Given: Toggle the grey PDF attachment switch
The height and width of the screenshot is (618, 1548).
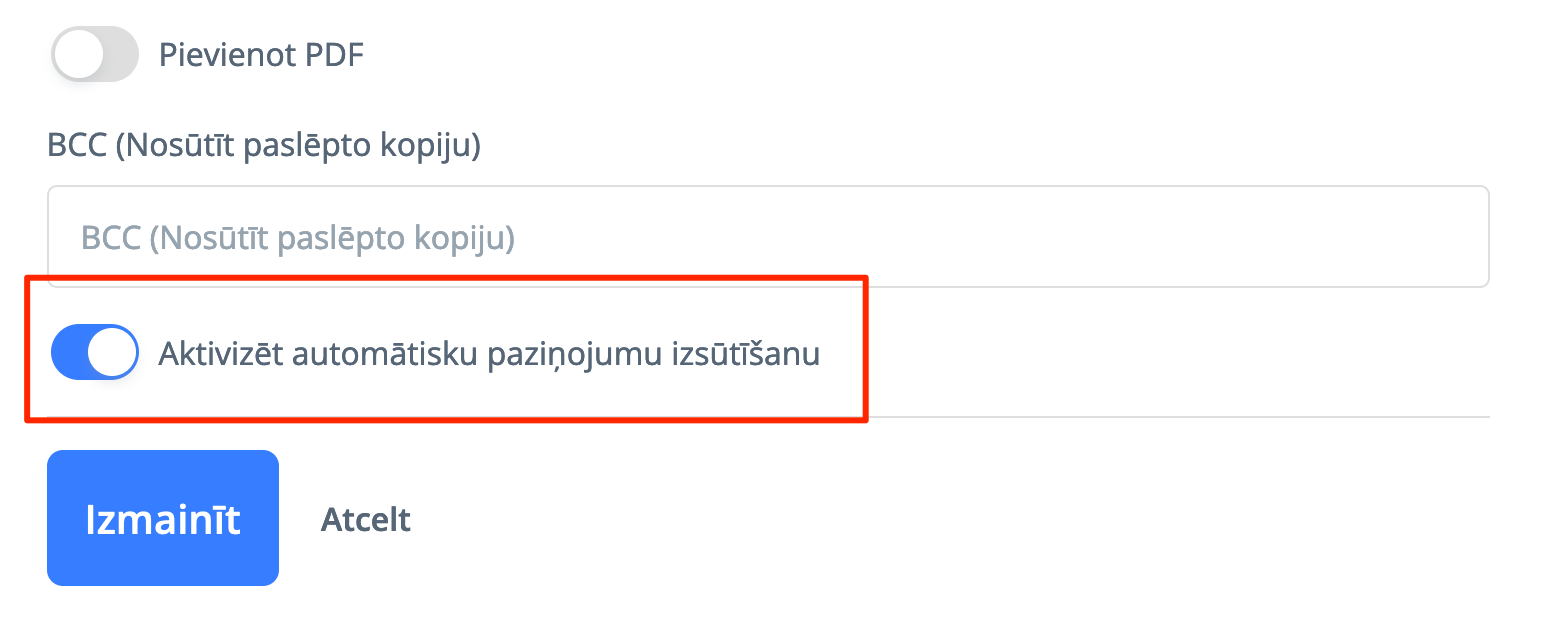Looking at the screenshot, I should point(94,55).
